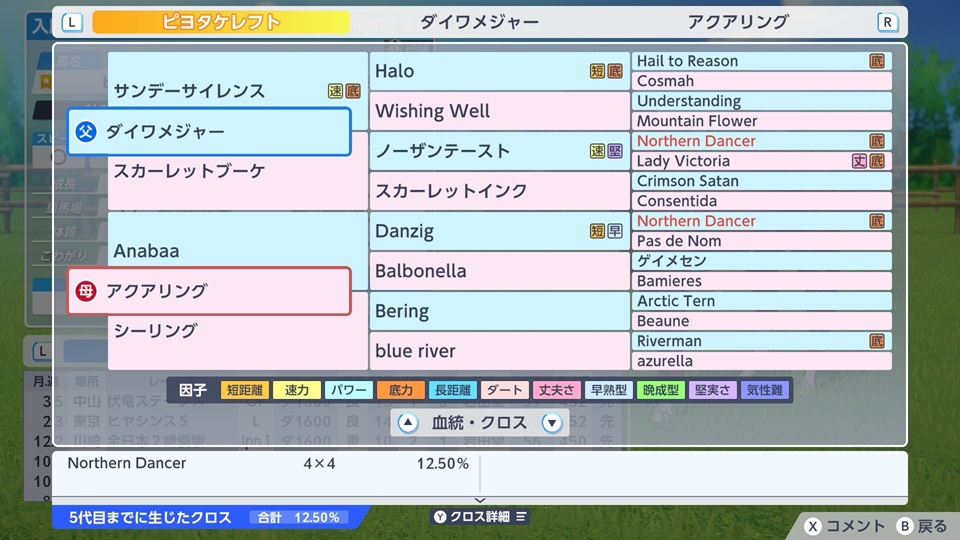
Task: Select the Northern Dancer 4×4 cross row
Action: (266, 463)
